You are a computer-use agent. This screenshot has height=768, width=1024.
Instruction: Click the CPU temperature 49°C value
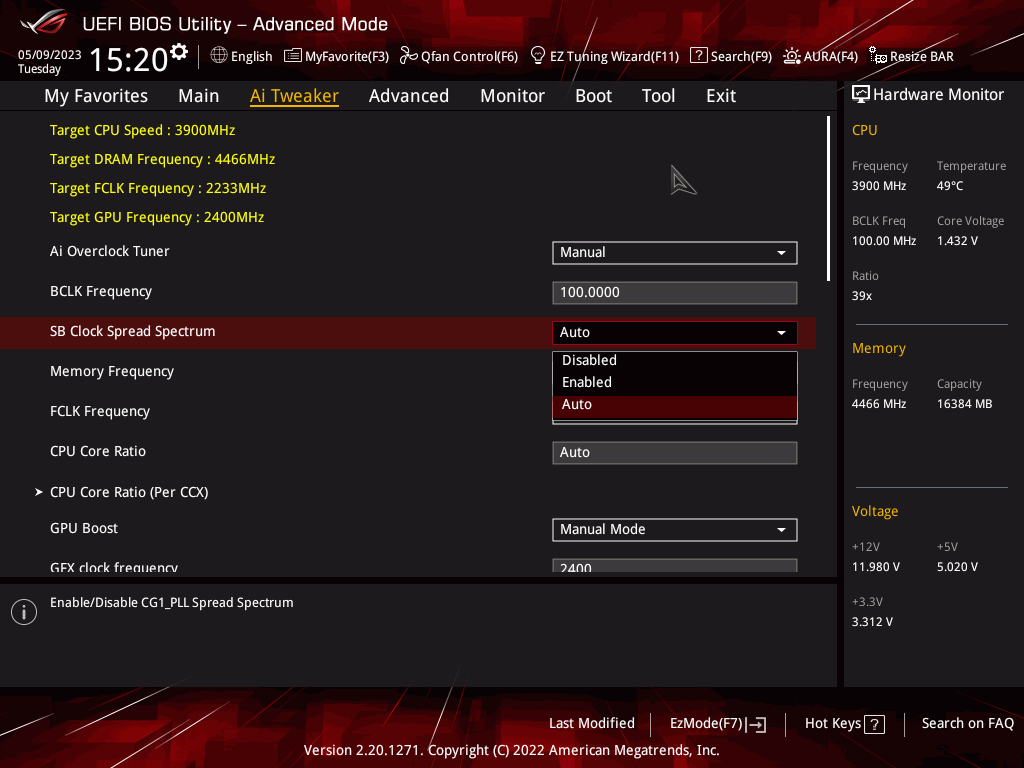[950, 186]
